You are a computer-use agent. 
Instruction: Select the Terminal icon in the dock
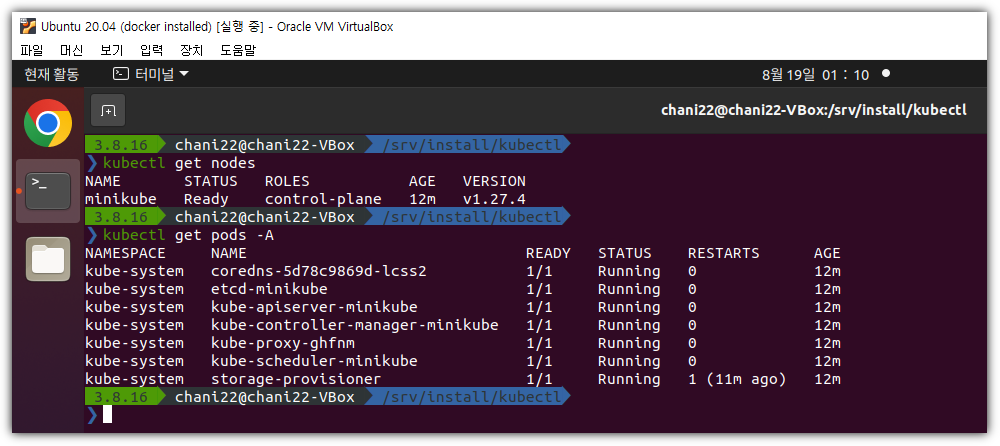(48, 191)
